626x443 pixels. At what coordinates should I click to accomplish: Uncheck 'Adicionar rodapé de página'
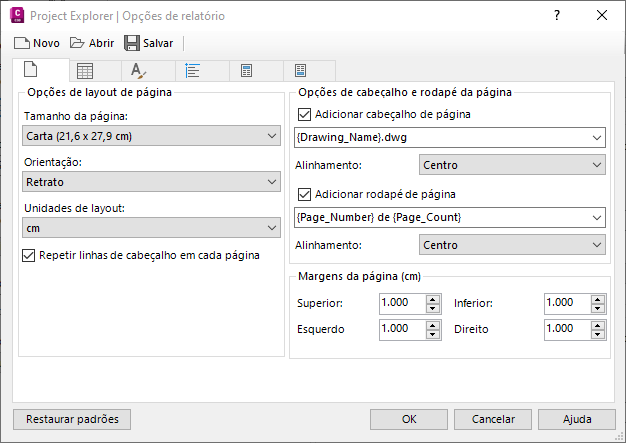305,195
